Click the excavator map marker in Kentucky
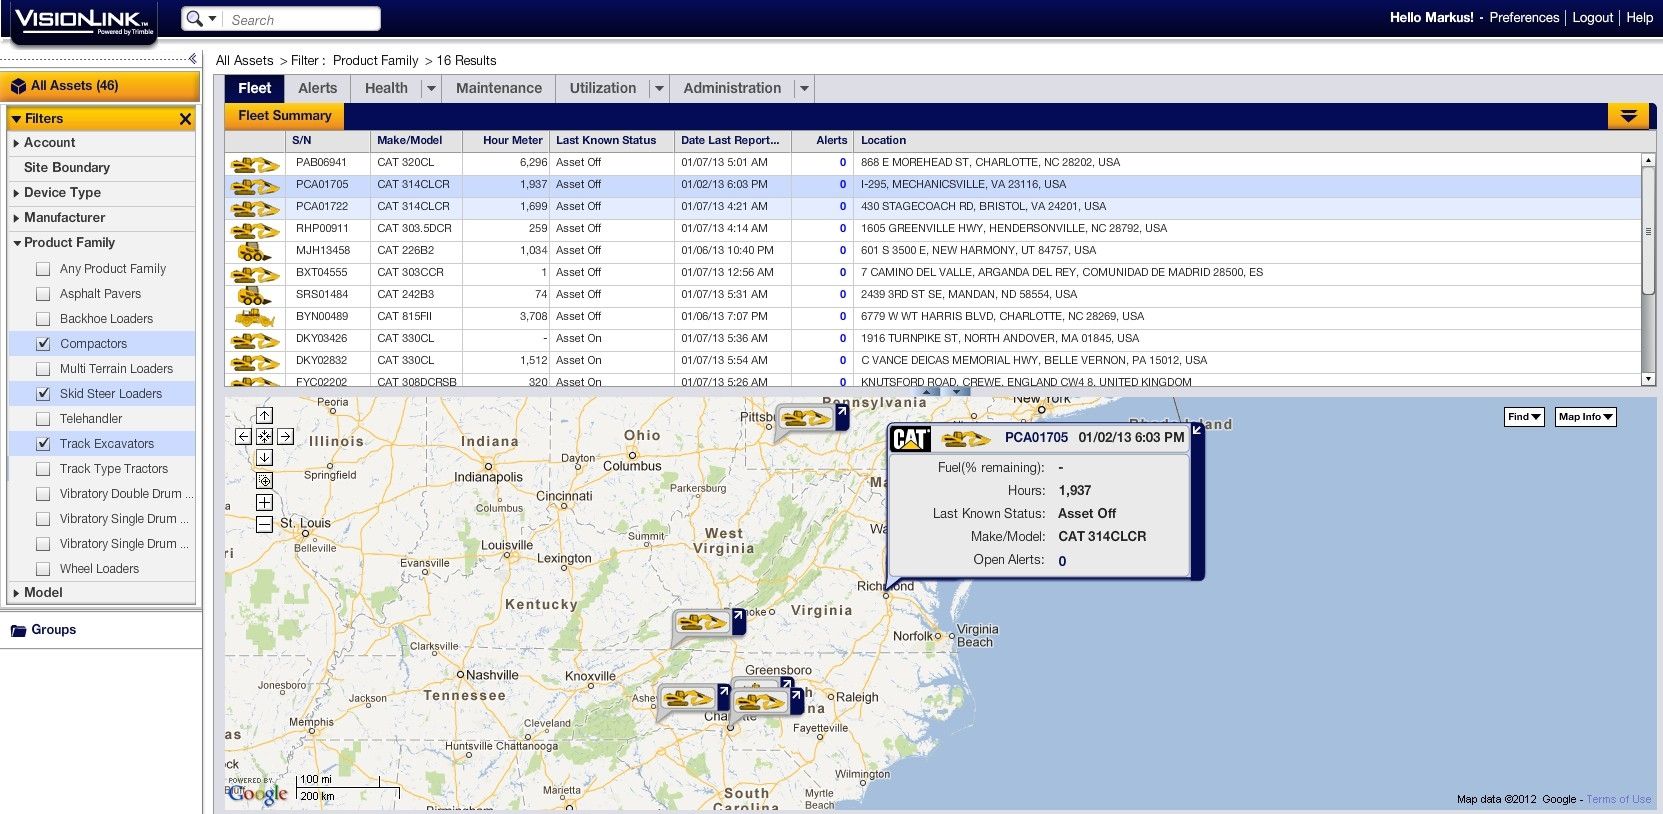Image resolution: width=1663 pixels, height=814 pixels. pyautogui.click(x=701, y=623)
